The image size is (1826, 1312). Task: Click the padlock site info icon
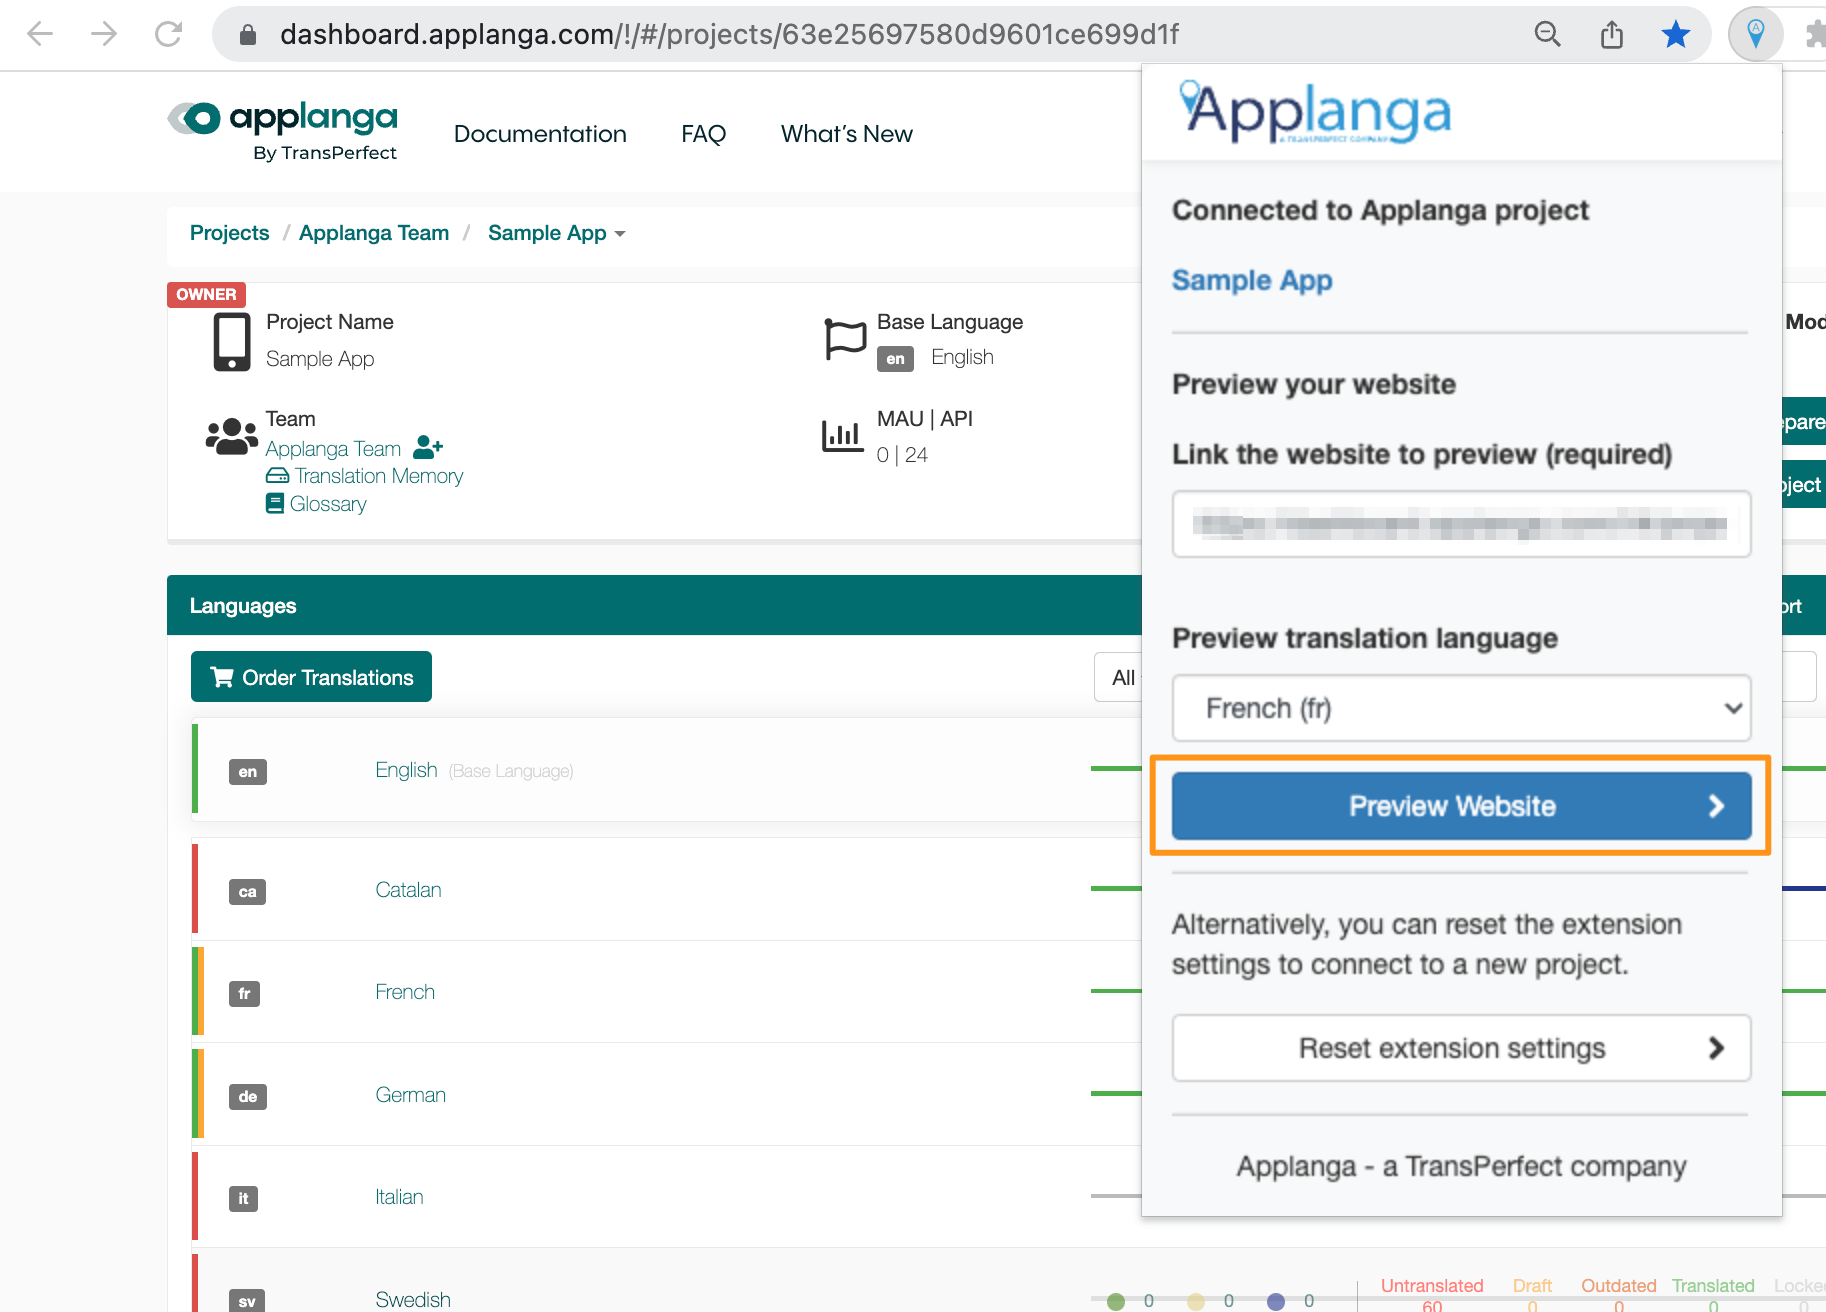click(248, 35)
